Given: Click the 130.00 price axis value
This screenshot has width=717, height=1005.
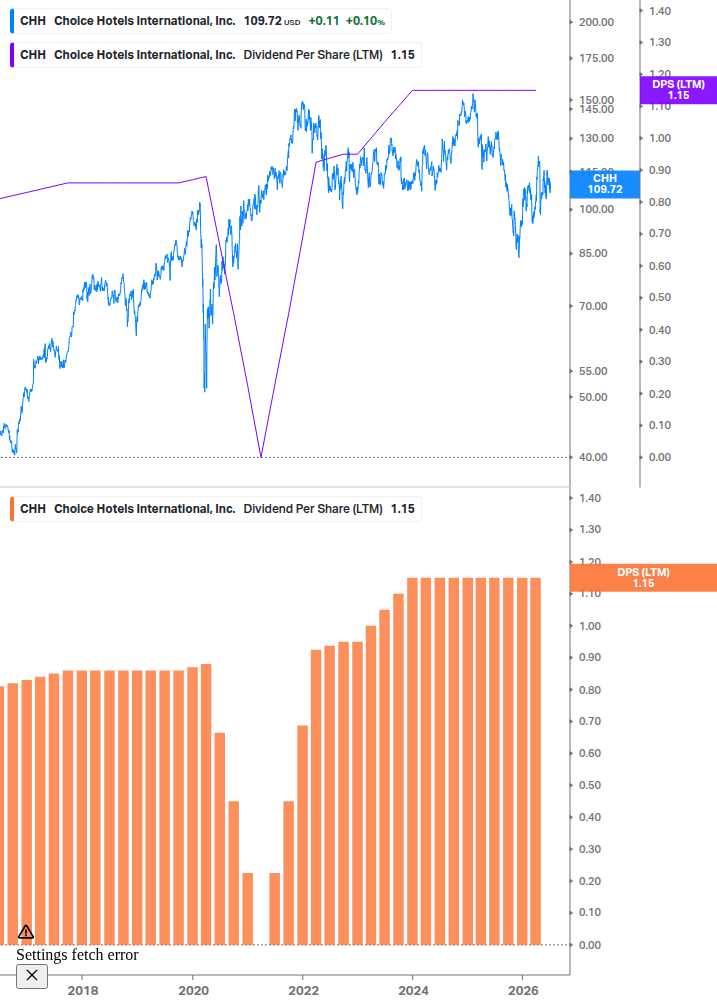Looking at the screenshot, I should pyautogui.click(x=596, y=138).
